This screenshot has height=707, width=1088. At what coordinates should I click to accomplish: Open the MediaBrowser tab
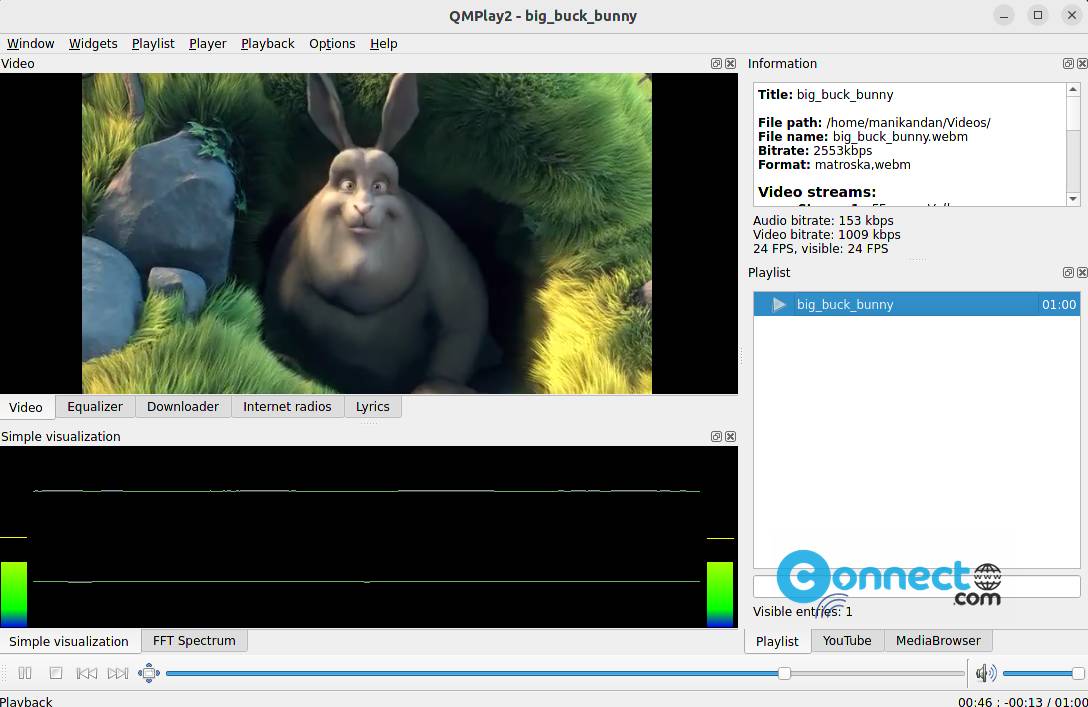point(938,640)
